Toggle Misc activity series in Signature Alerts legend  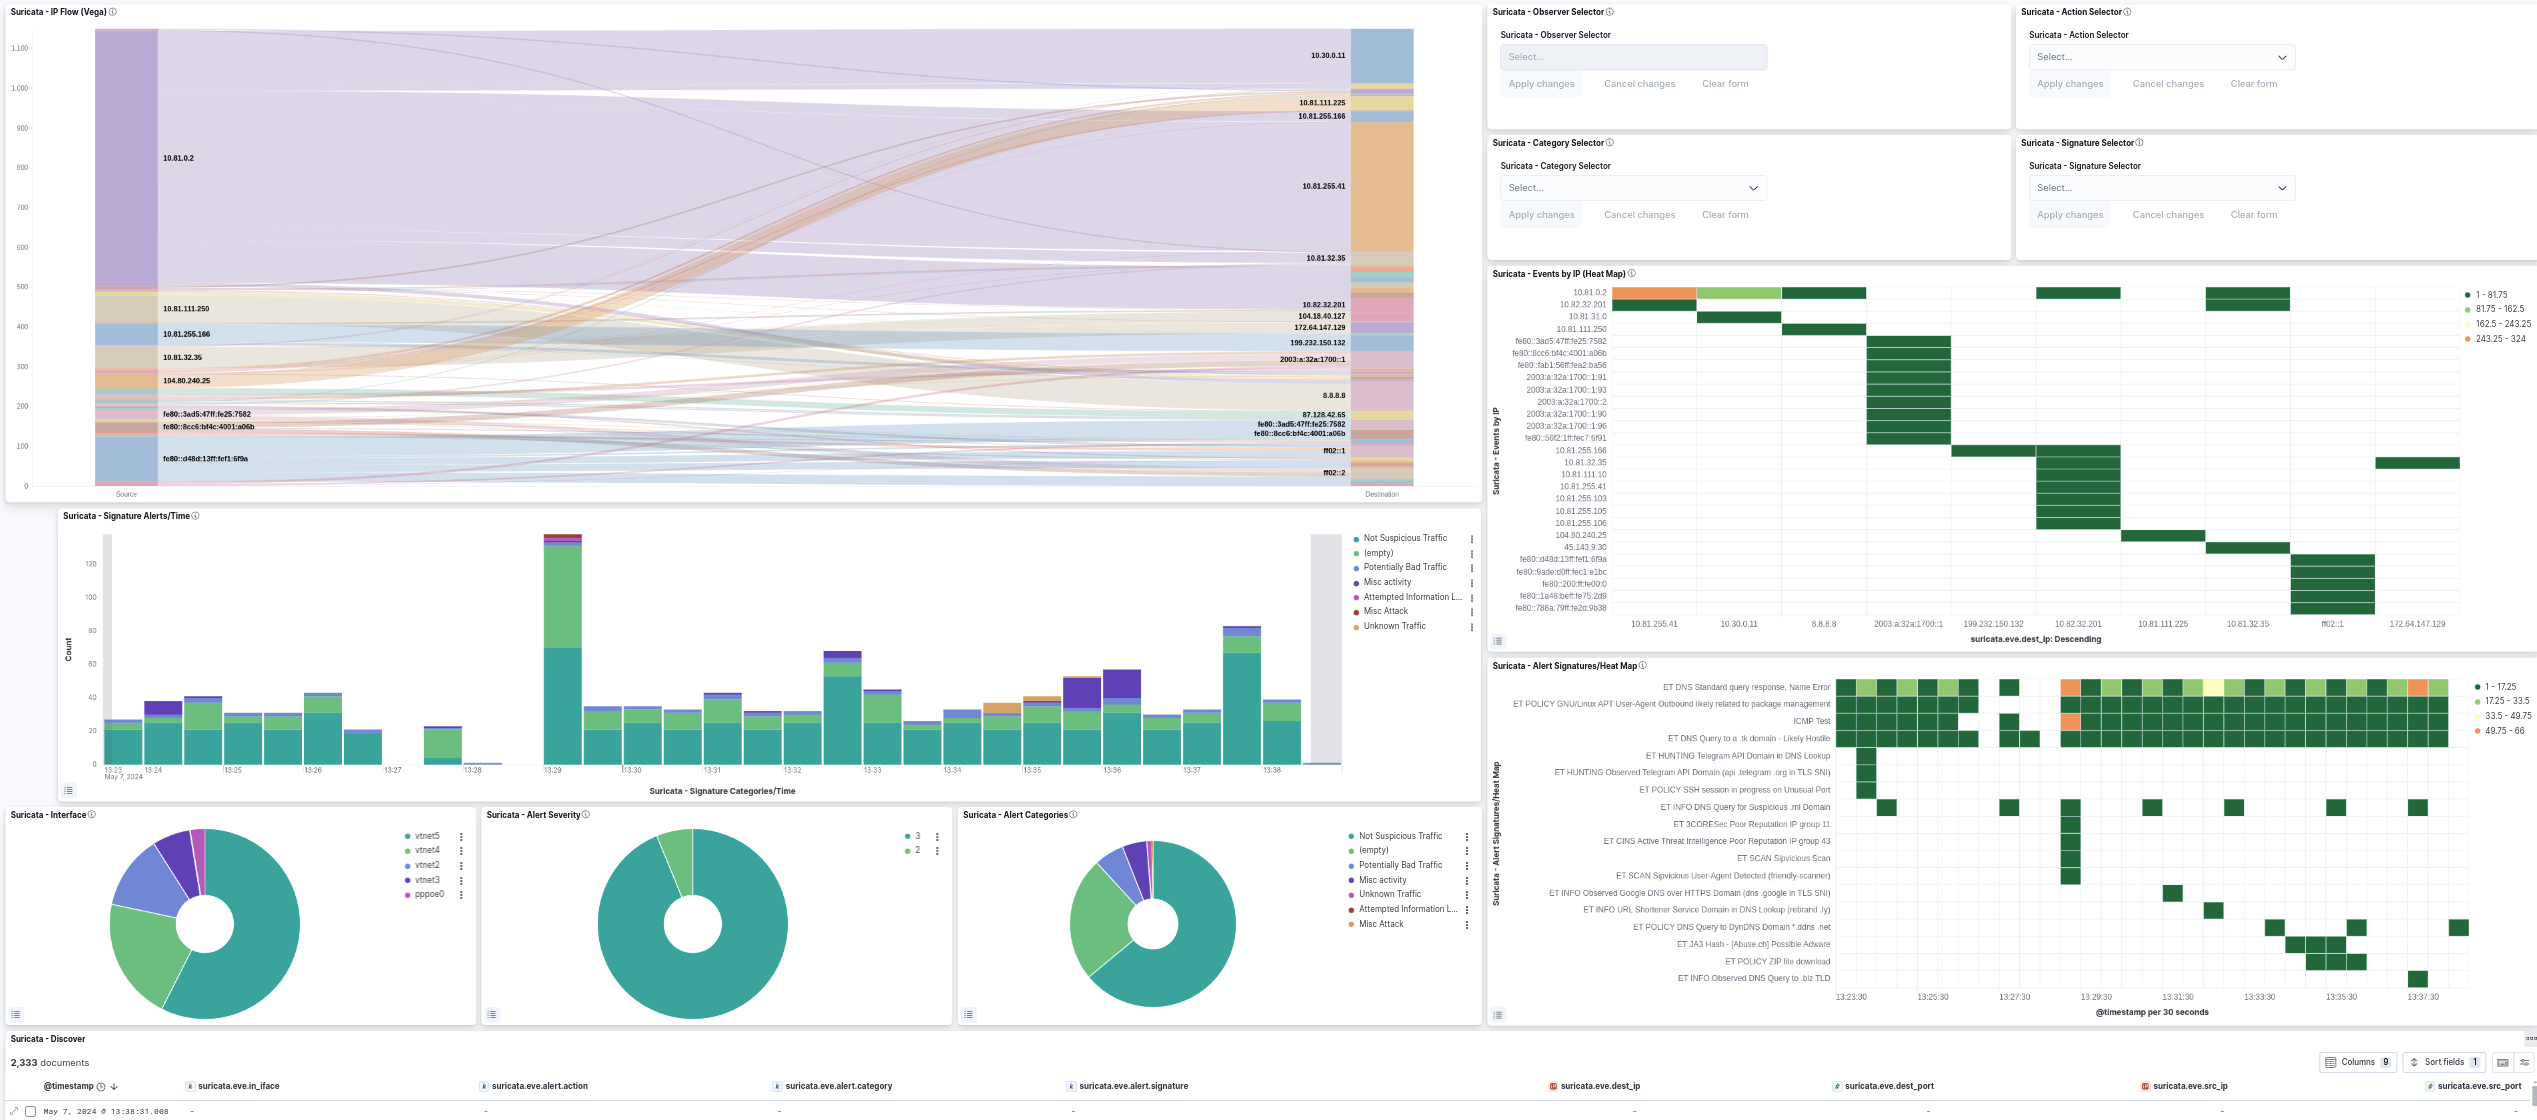pyautogui.click(x=1387, y=582)
